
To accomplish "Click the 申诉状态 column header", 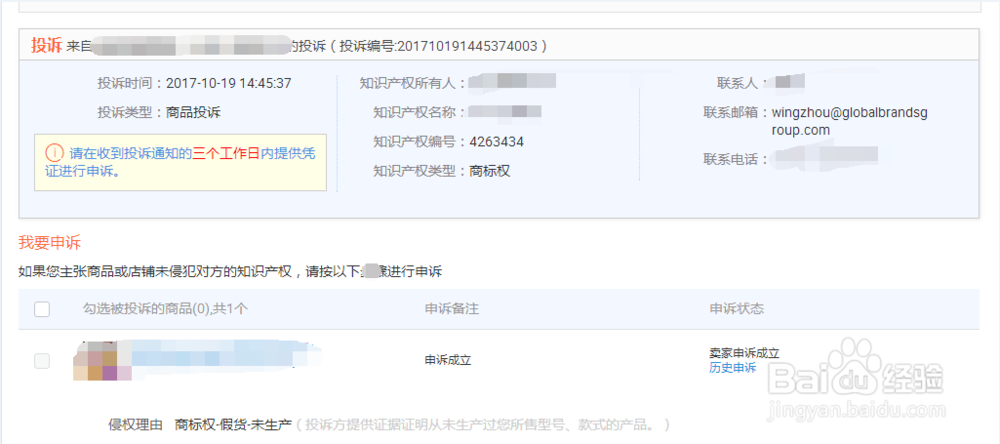I will click(x=737, y=309).
